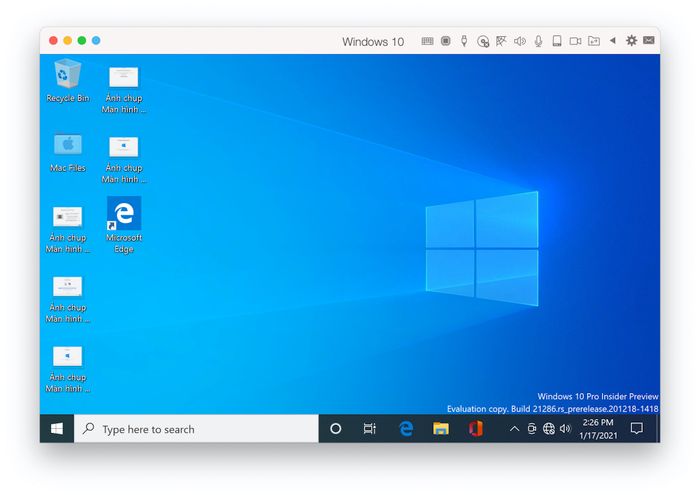Open the shared folders icon in toolbar
Viewport: 700px width, 495px height.
click(x=594, y=41)
